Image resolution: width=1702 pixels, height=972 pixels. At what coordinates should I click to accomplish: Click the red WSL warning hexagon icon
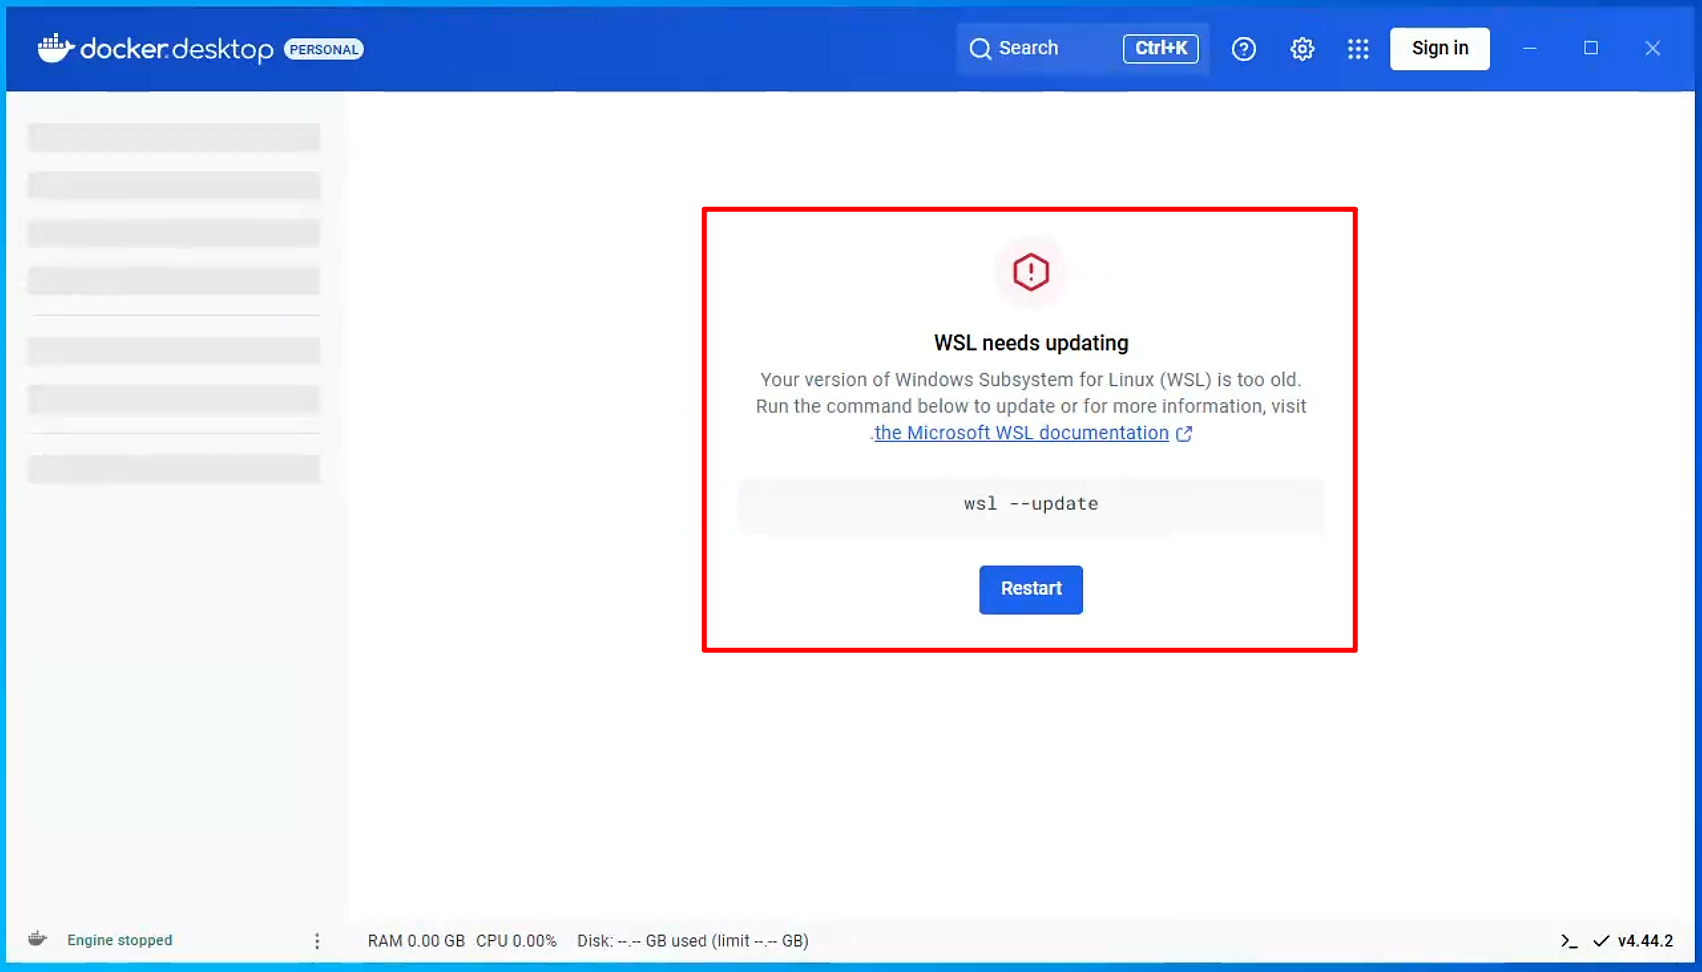(1031, 272)
